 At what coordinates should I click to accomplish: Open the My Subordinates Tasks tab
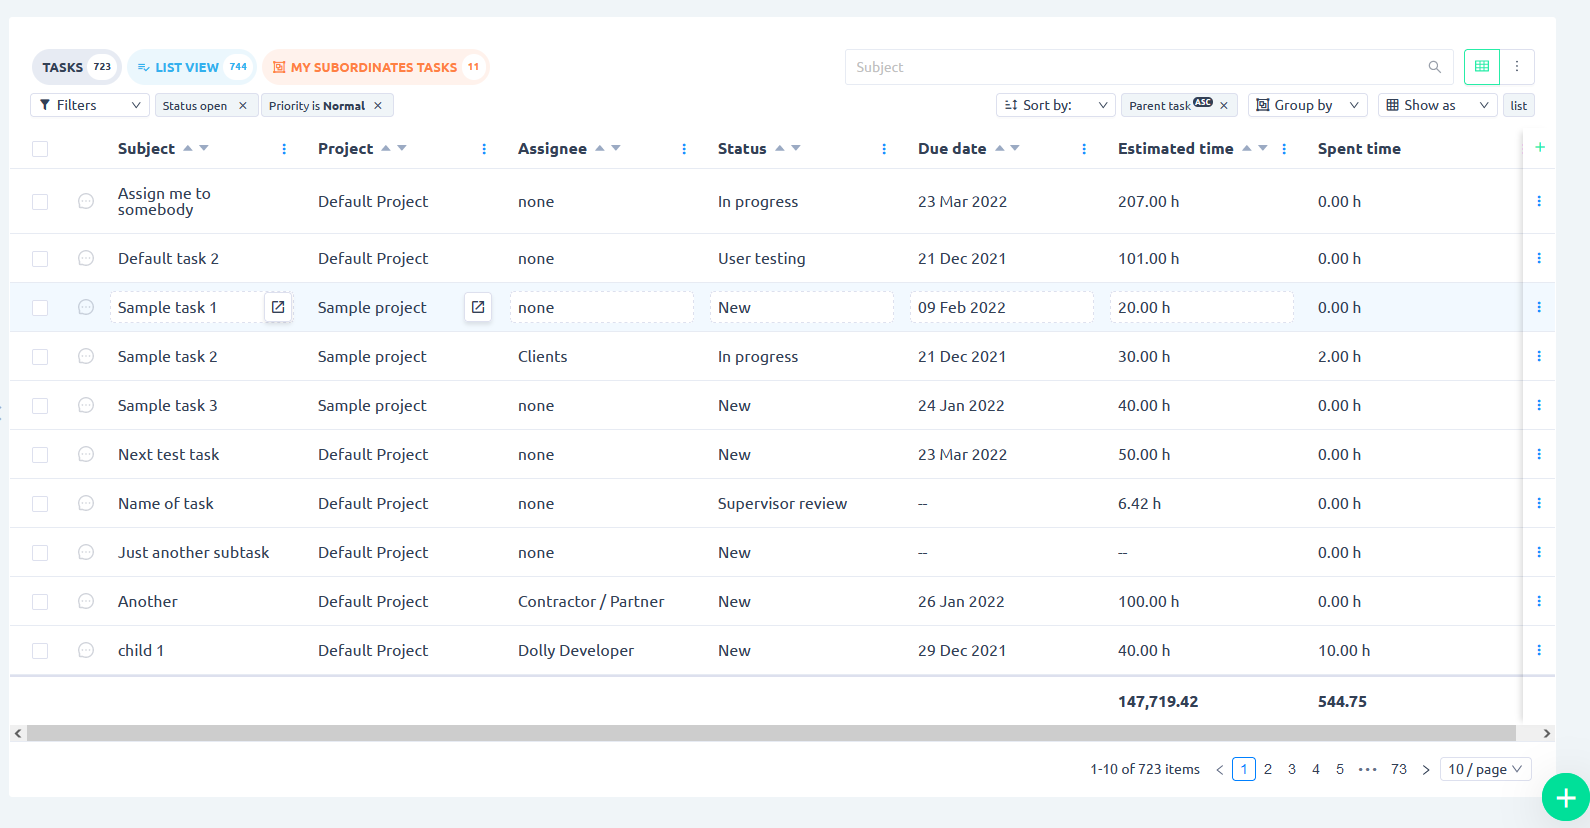pyautogui.click(x=375, y=67)
